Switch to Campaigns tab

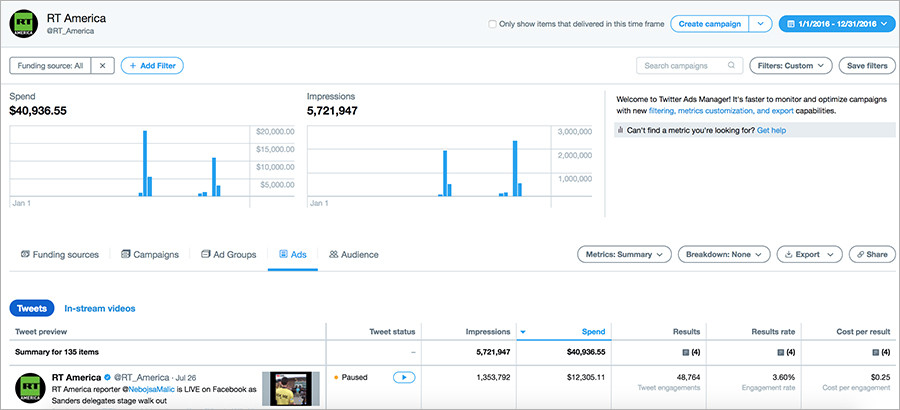(150, 254)
